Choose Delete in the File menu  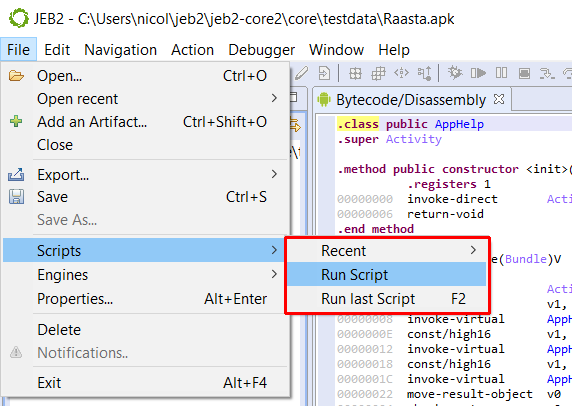[146, 329]
